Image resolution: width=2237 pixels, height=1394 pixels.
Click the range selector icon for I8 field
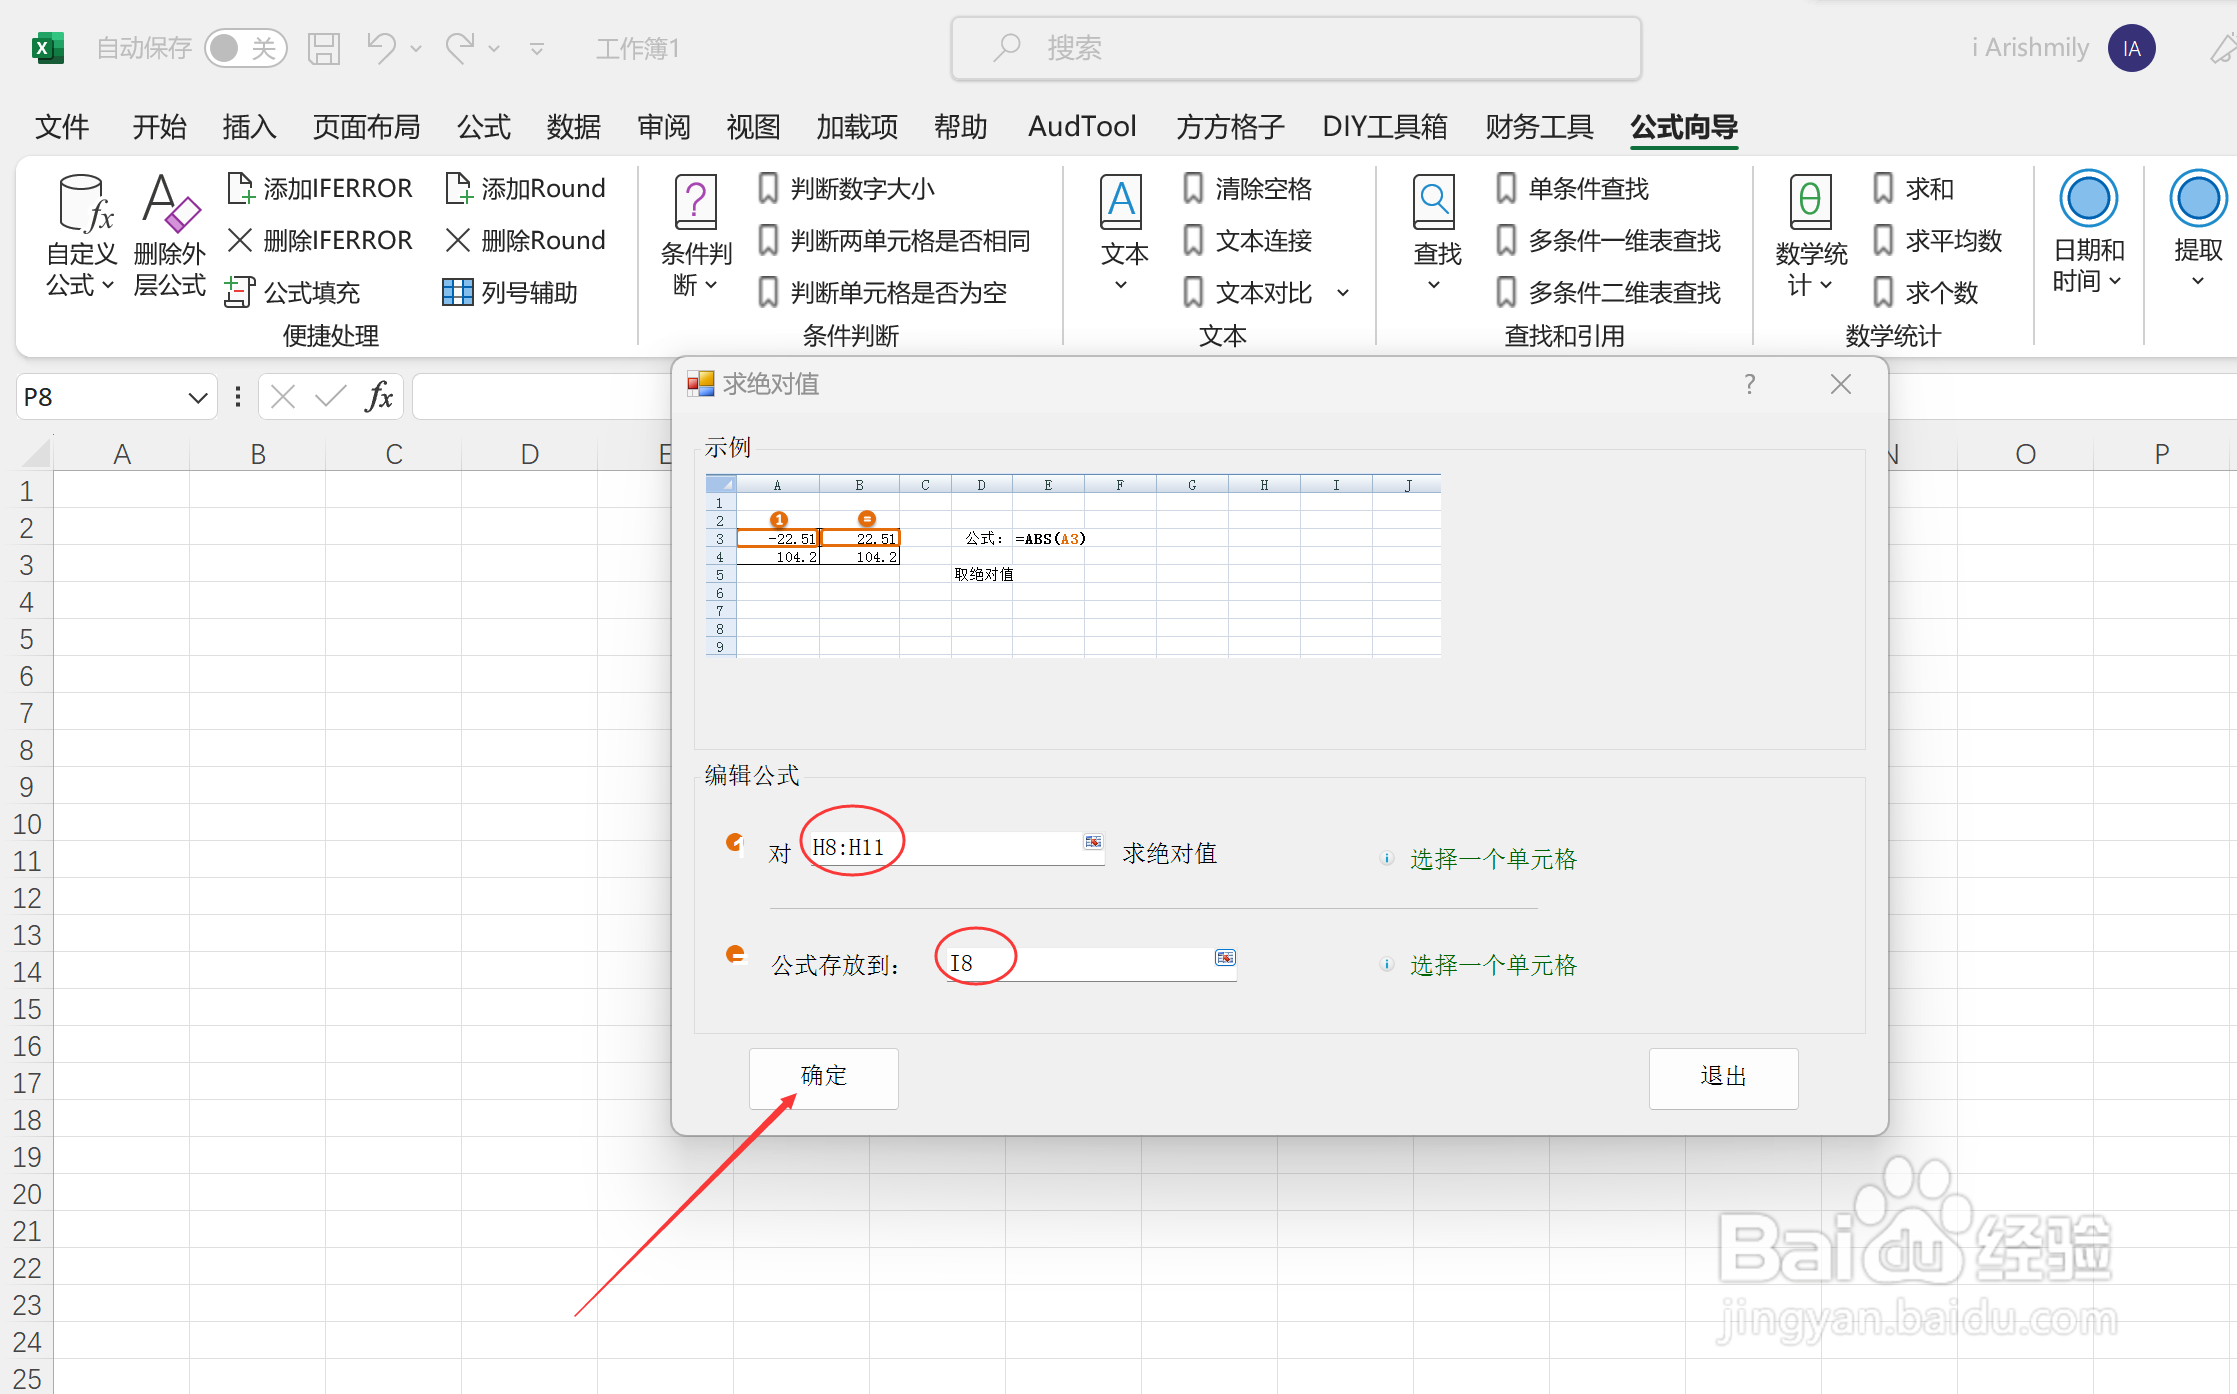1225,958
